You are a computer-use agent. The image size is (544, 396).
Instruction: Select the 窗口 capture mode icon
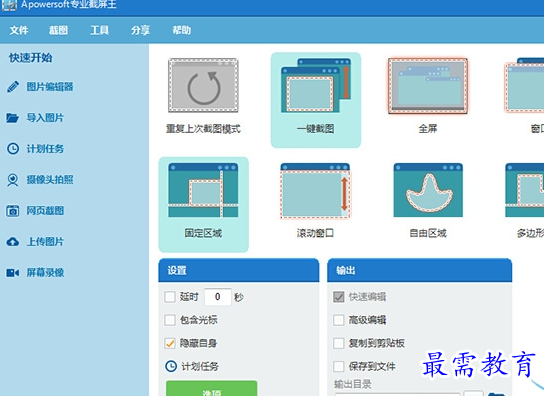click(x=525, y=85)
